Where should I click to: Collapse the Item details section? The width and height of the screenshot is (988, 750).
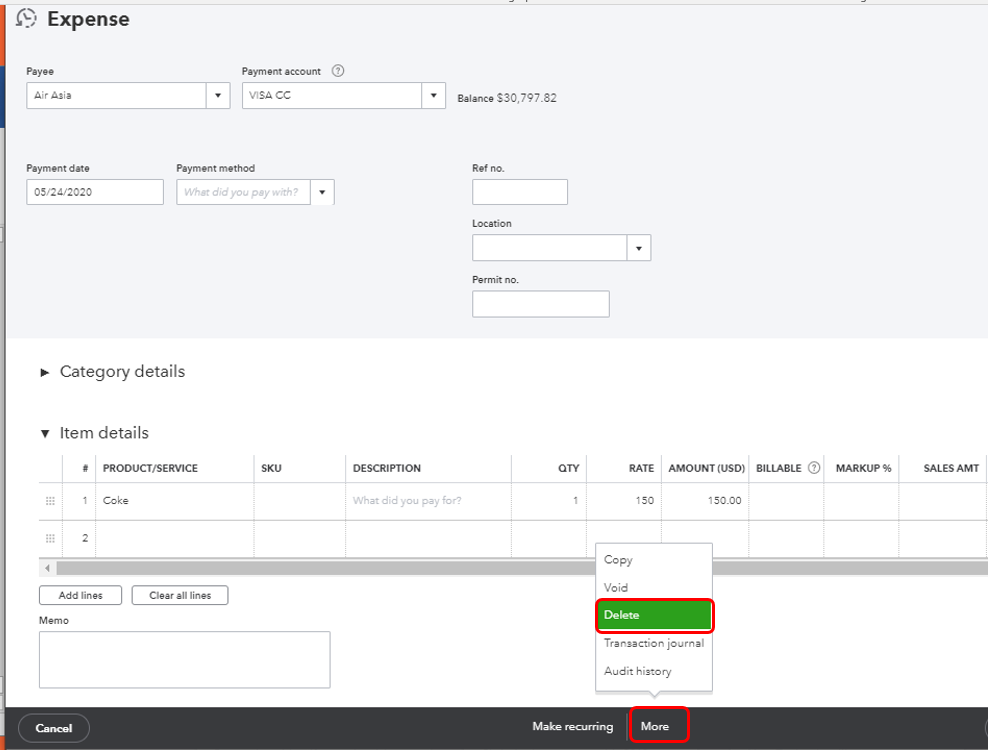(45, 434)
